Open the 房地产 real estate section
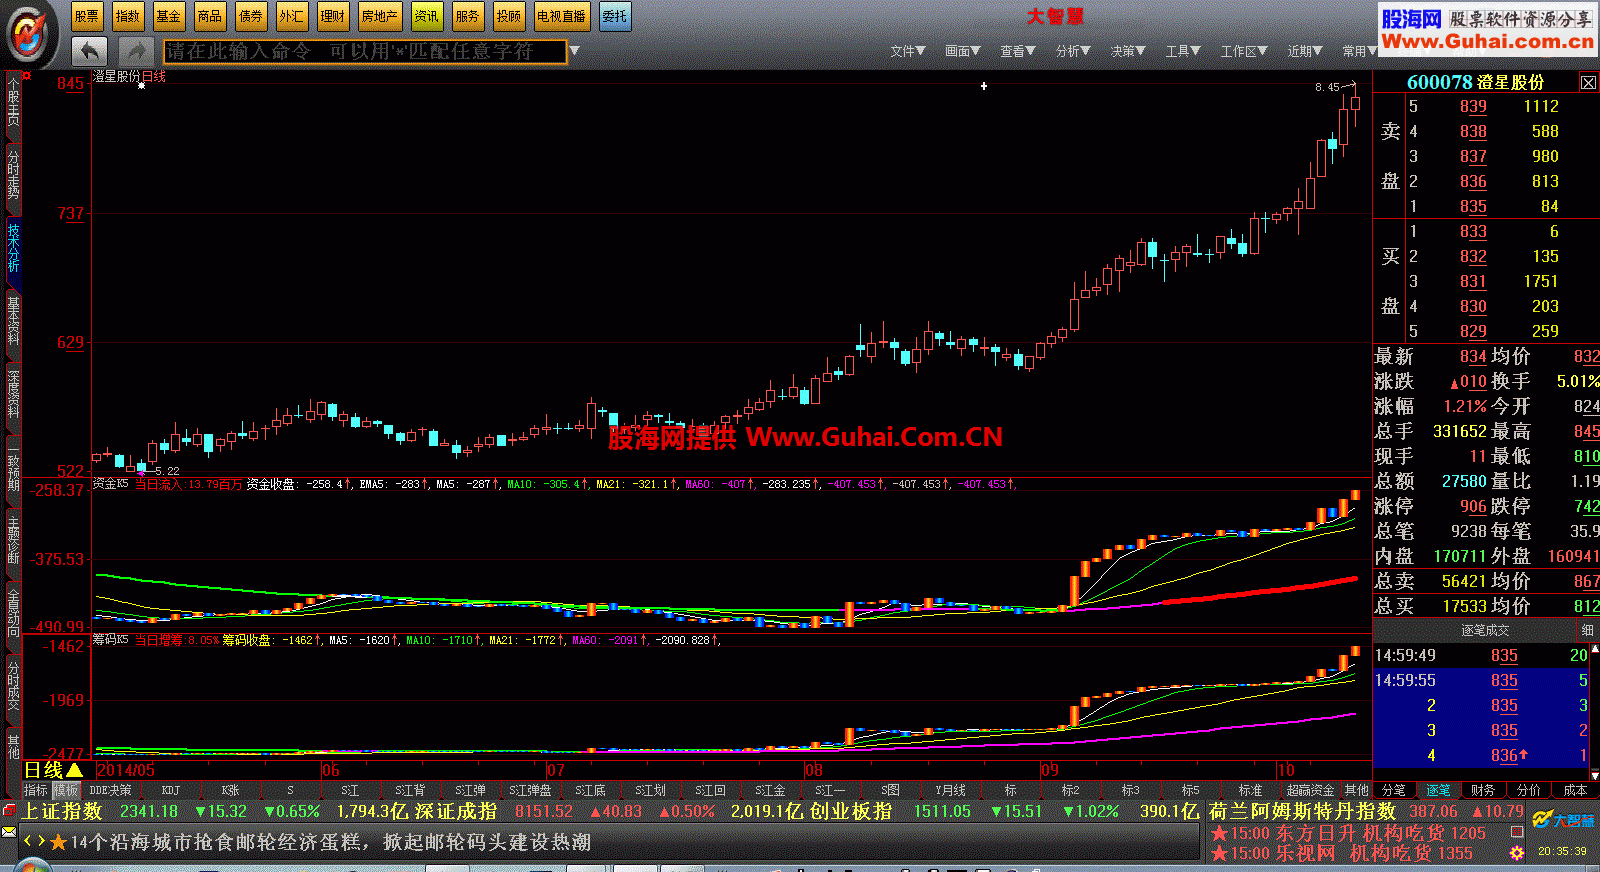 pos(379,16)
